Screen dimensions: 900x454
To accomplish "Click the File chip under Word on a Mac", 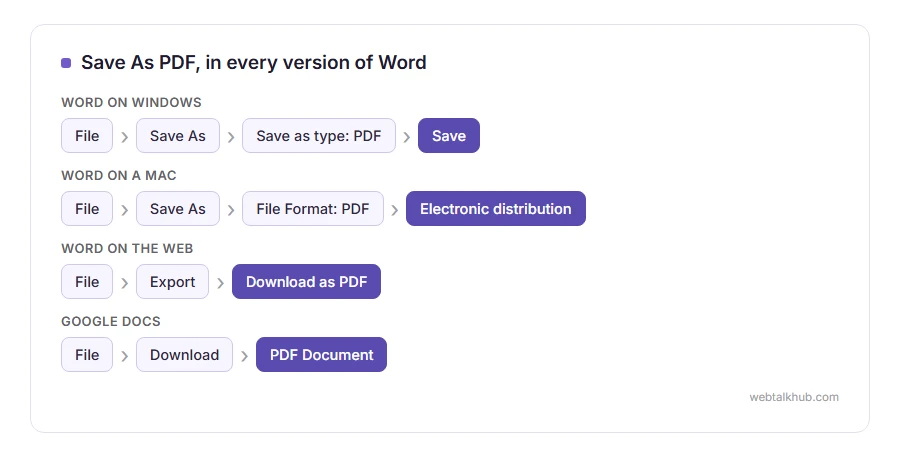I will coord(87,208).
